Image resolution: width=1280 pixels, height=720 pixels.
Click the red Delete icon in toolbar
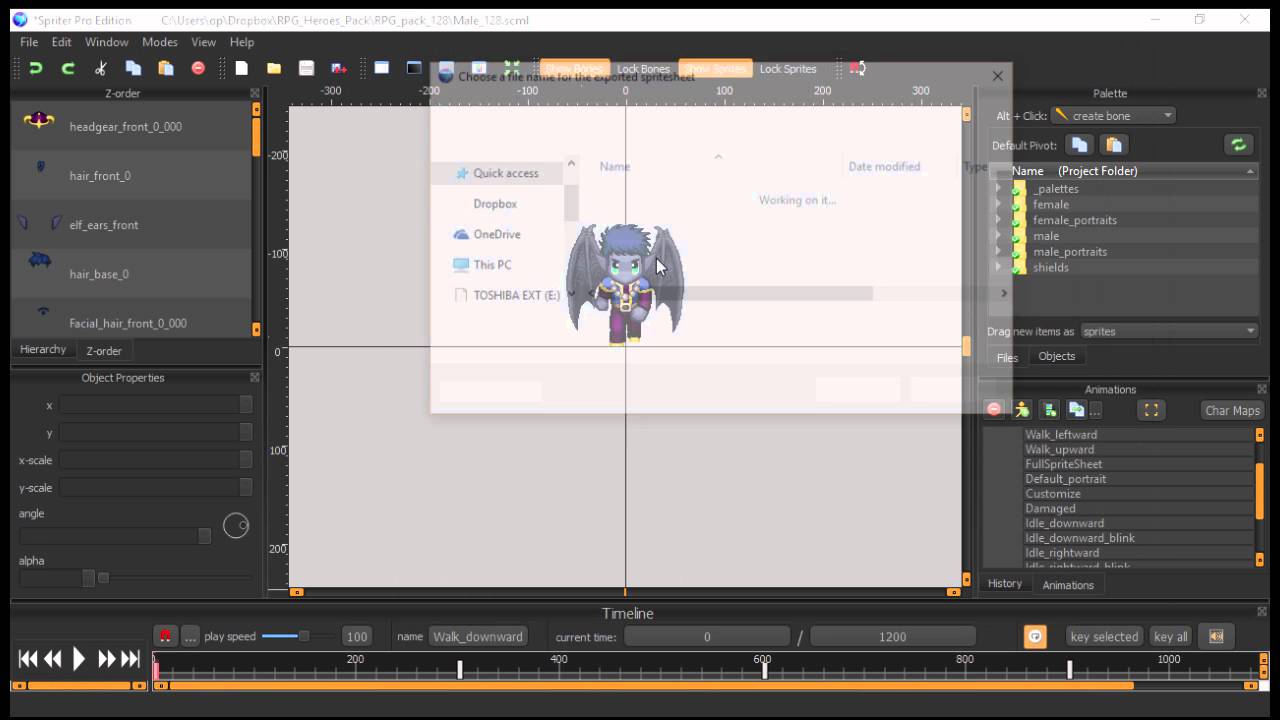pos(198,68)
